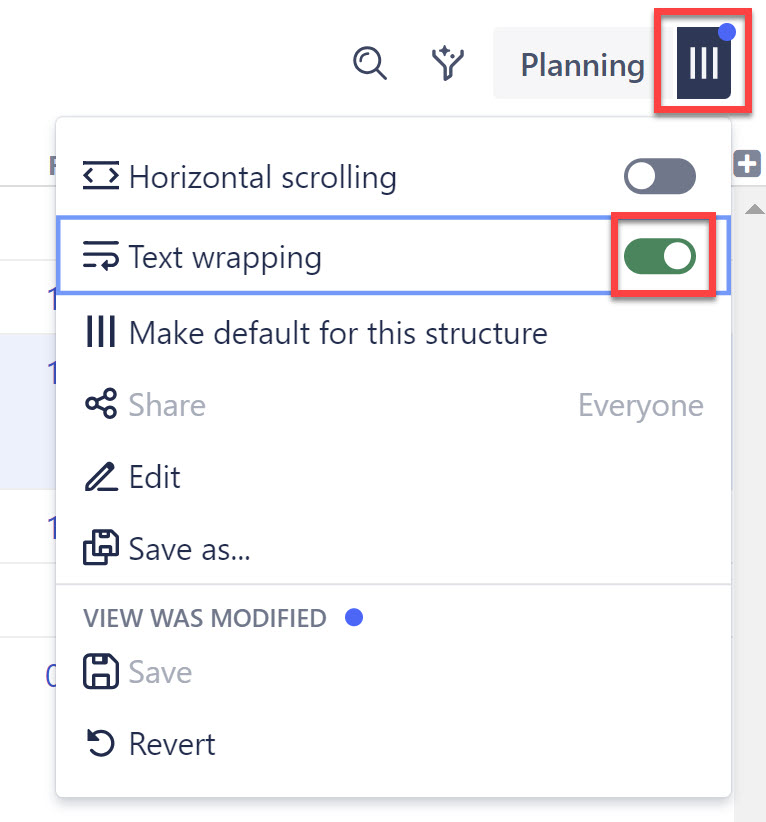Click the text wrapping icon
This screenshot has width=766, height=822.
99,256
